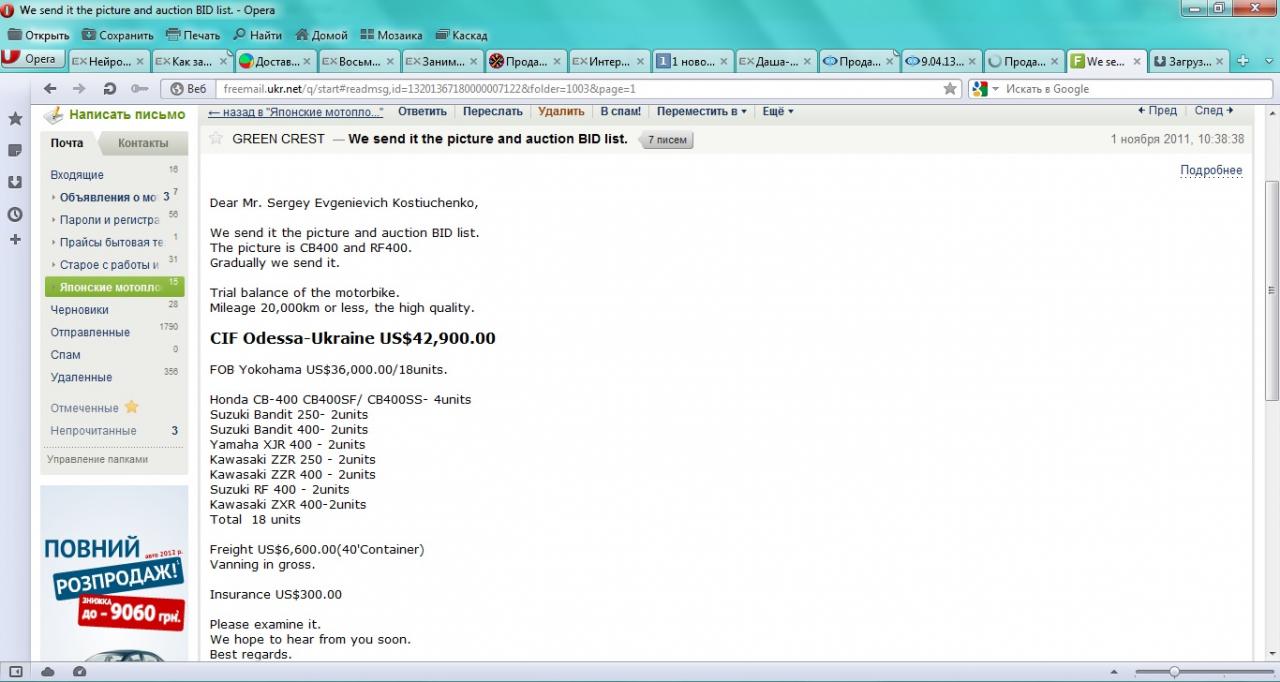Open the Найти (Find) tool
1280x682 pixels.
(x=257, y=35)
